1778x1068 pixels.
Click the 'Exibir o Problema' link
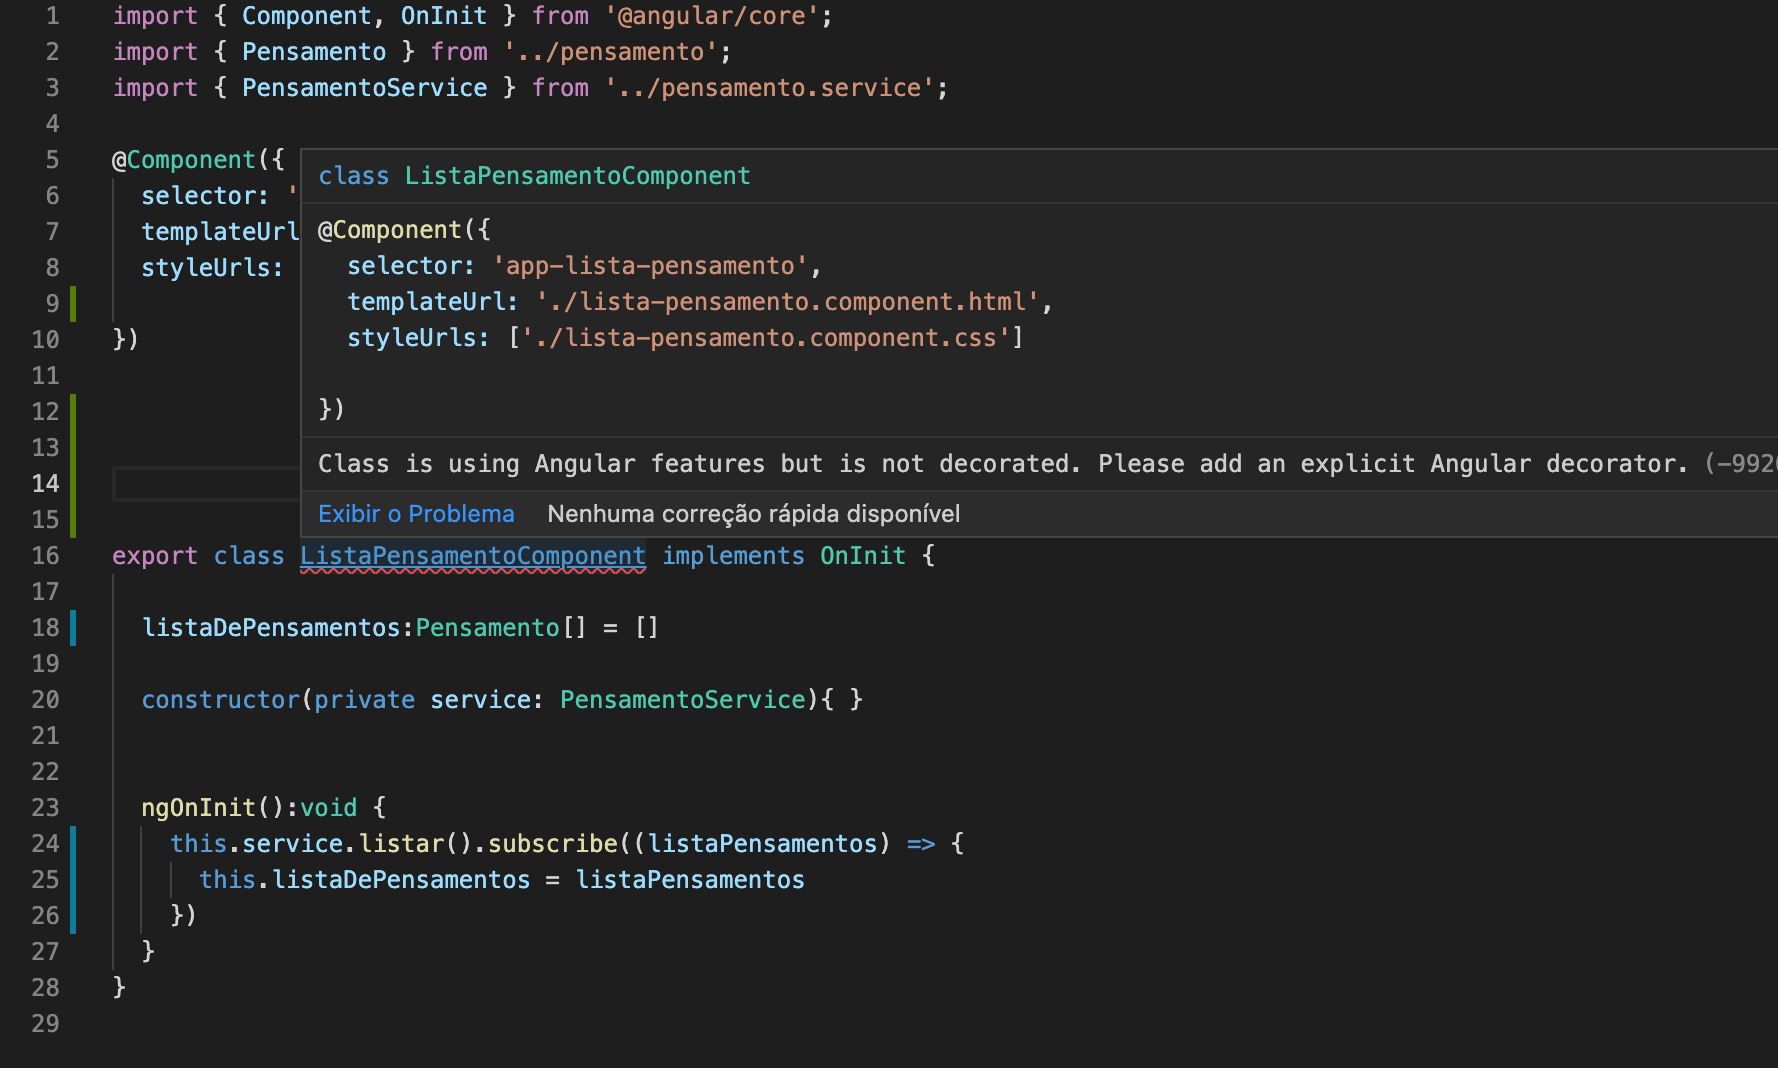point(416,514)
